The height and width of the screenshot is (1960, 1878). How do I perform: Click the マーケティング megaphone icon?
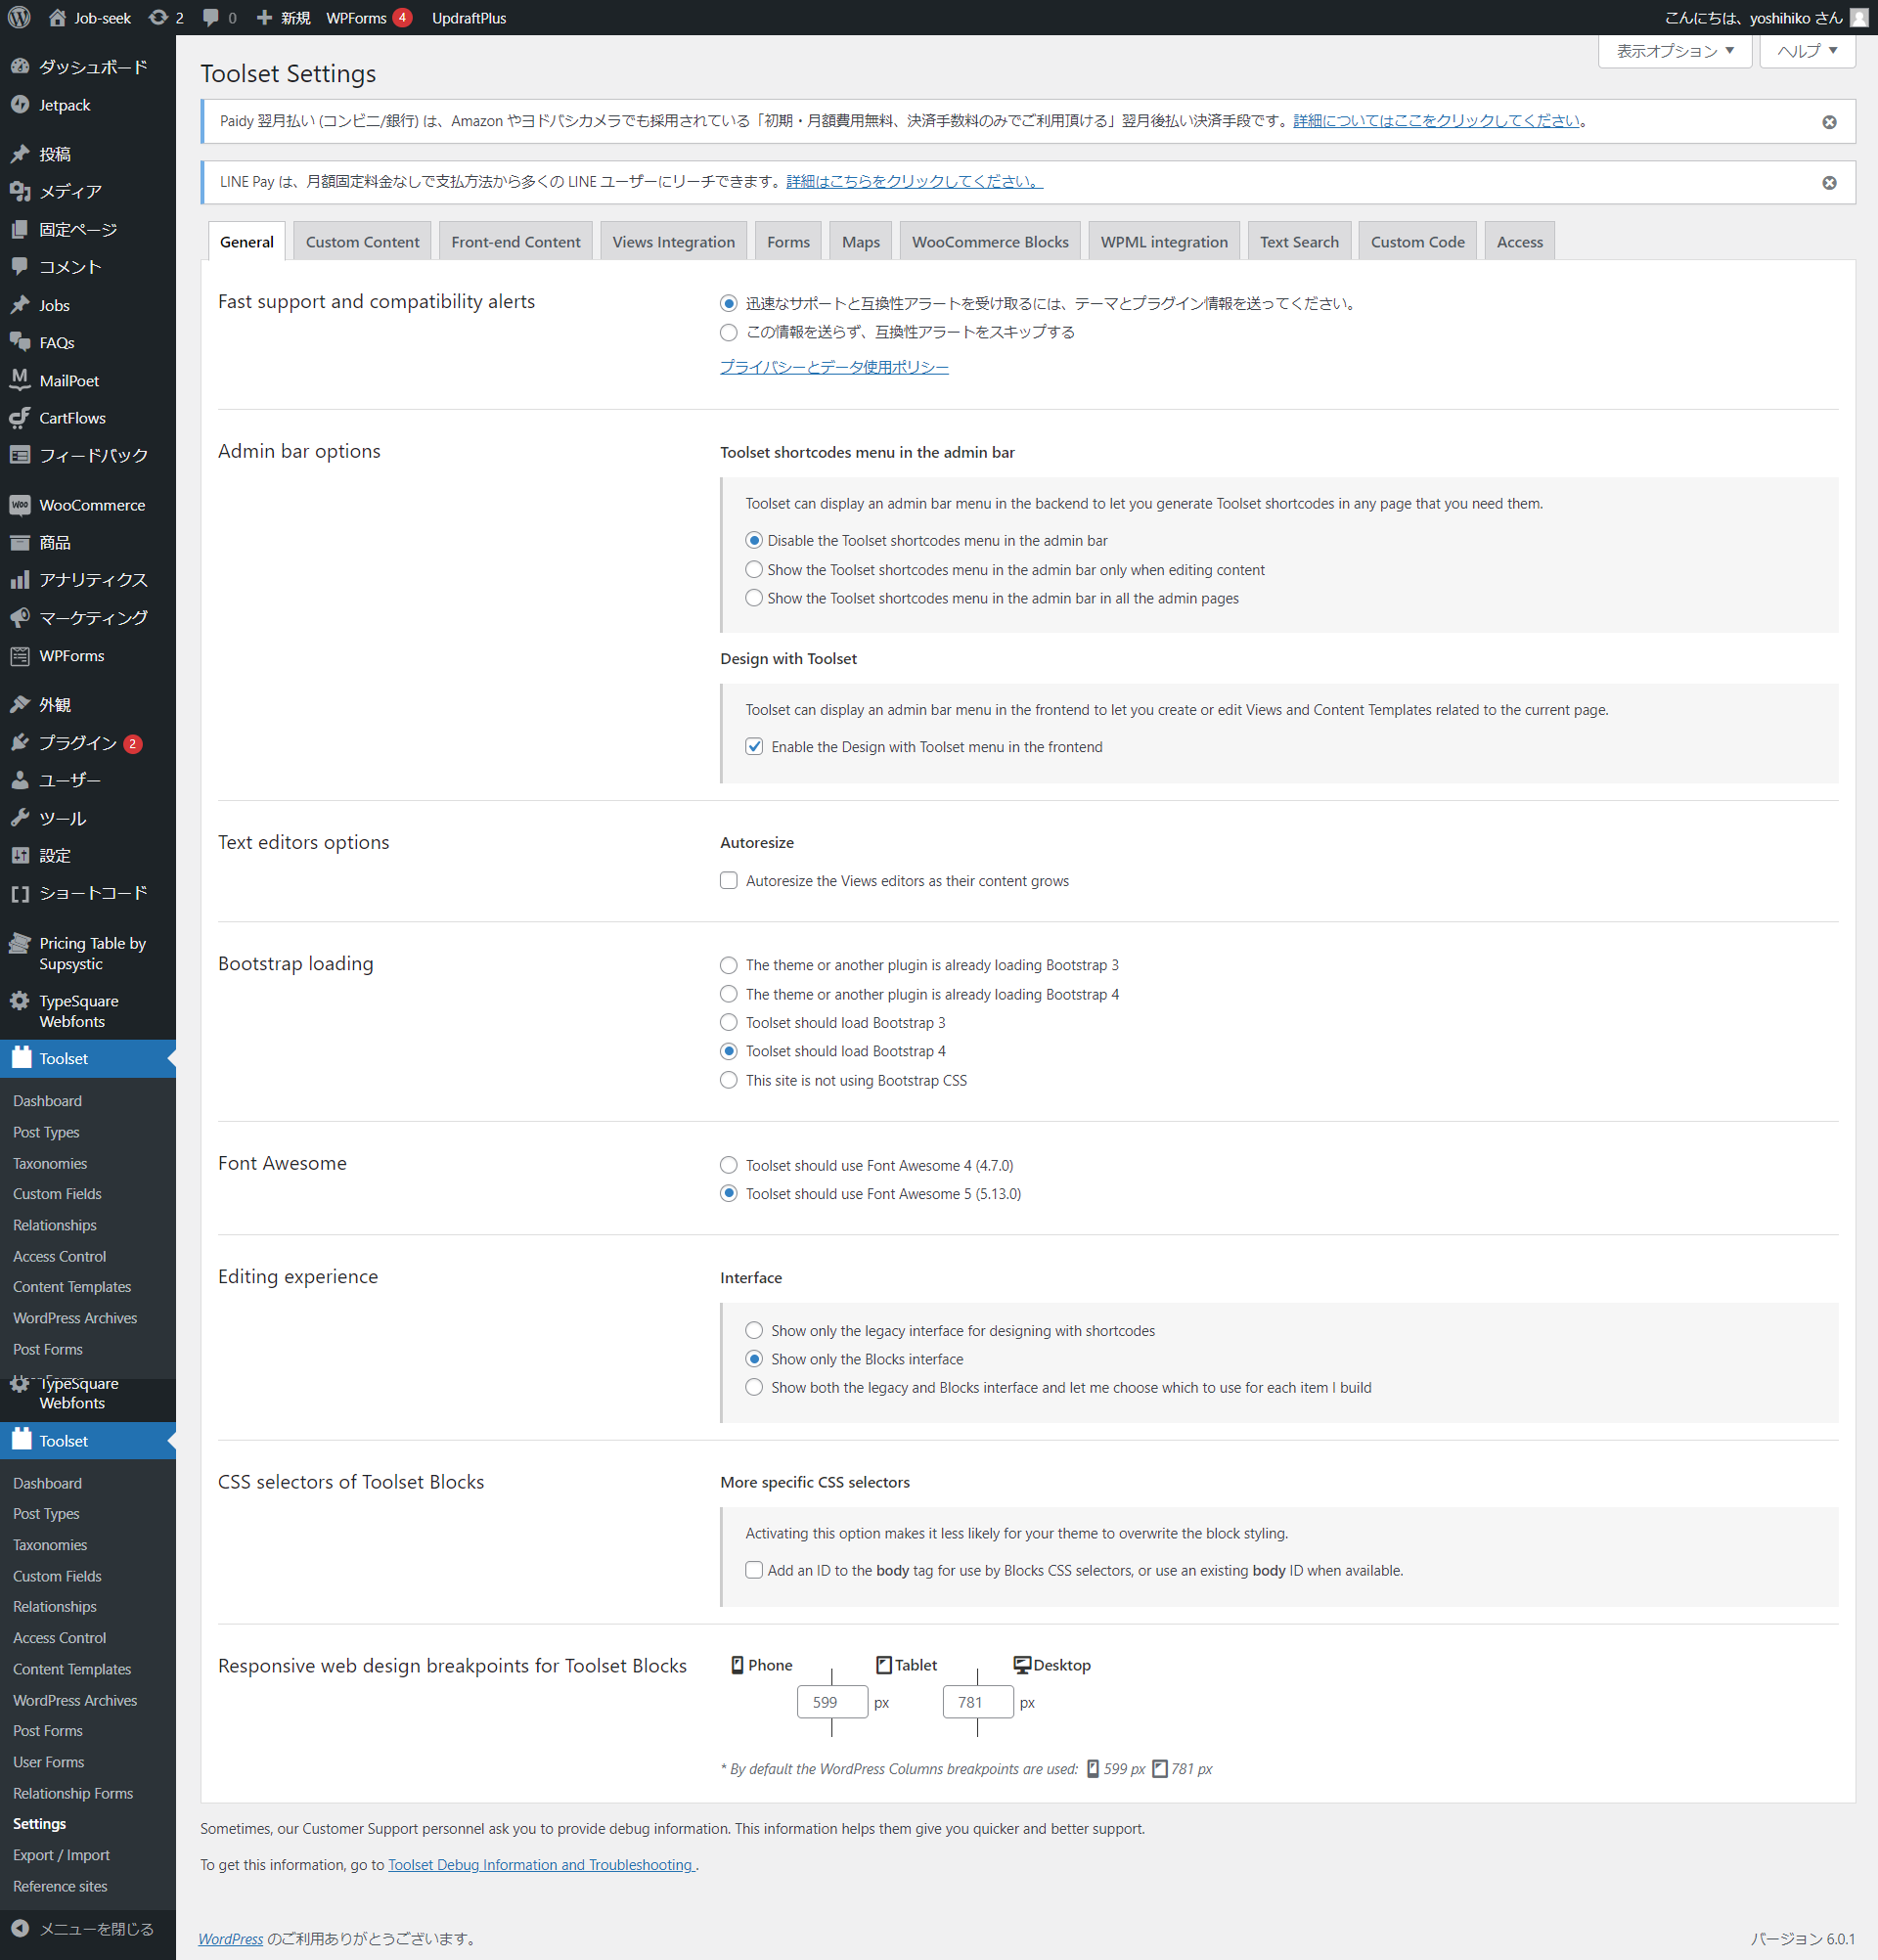tap(20, 618)
